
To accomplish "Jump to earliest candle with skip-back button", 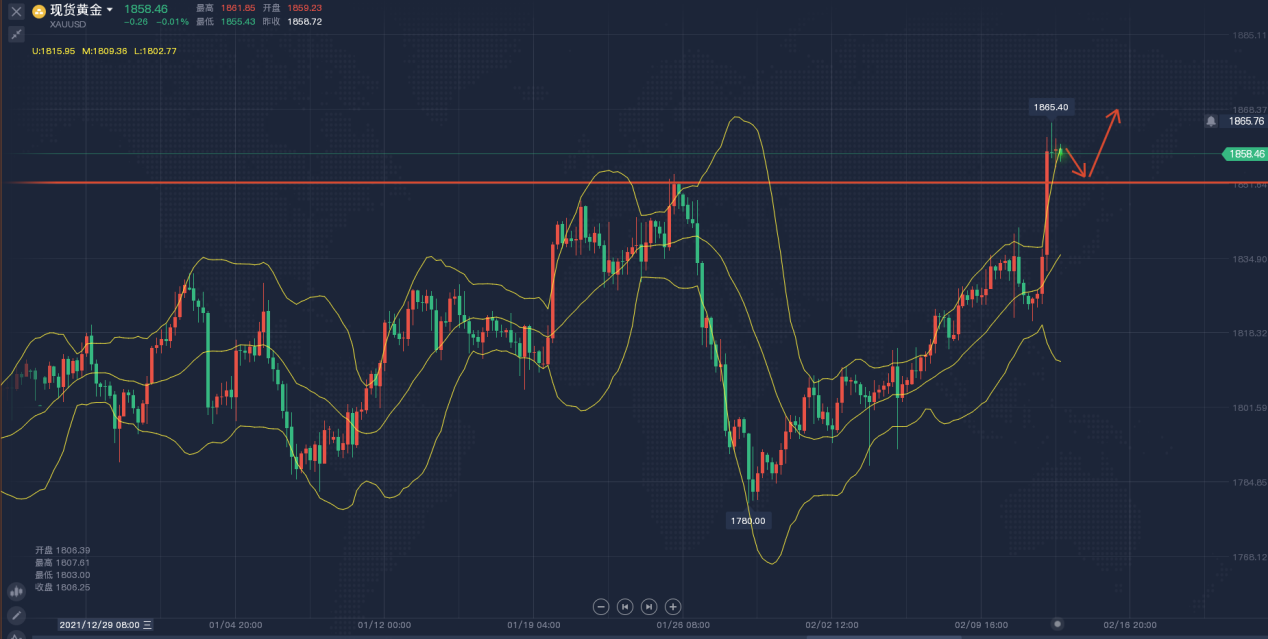I will tap(625, 606).
